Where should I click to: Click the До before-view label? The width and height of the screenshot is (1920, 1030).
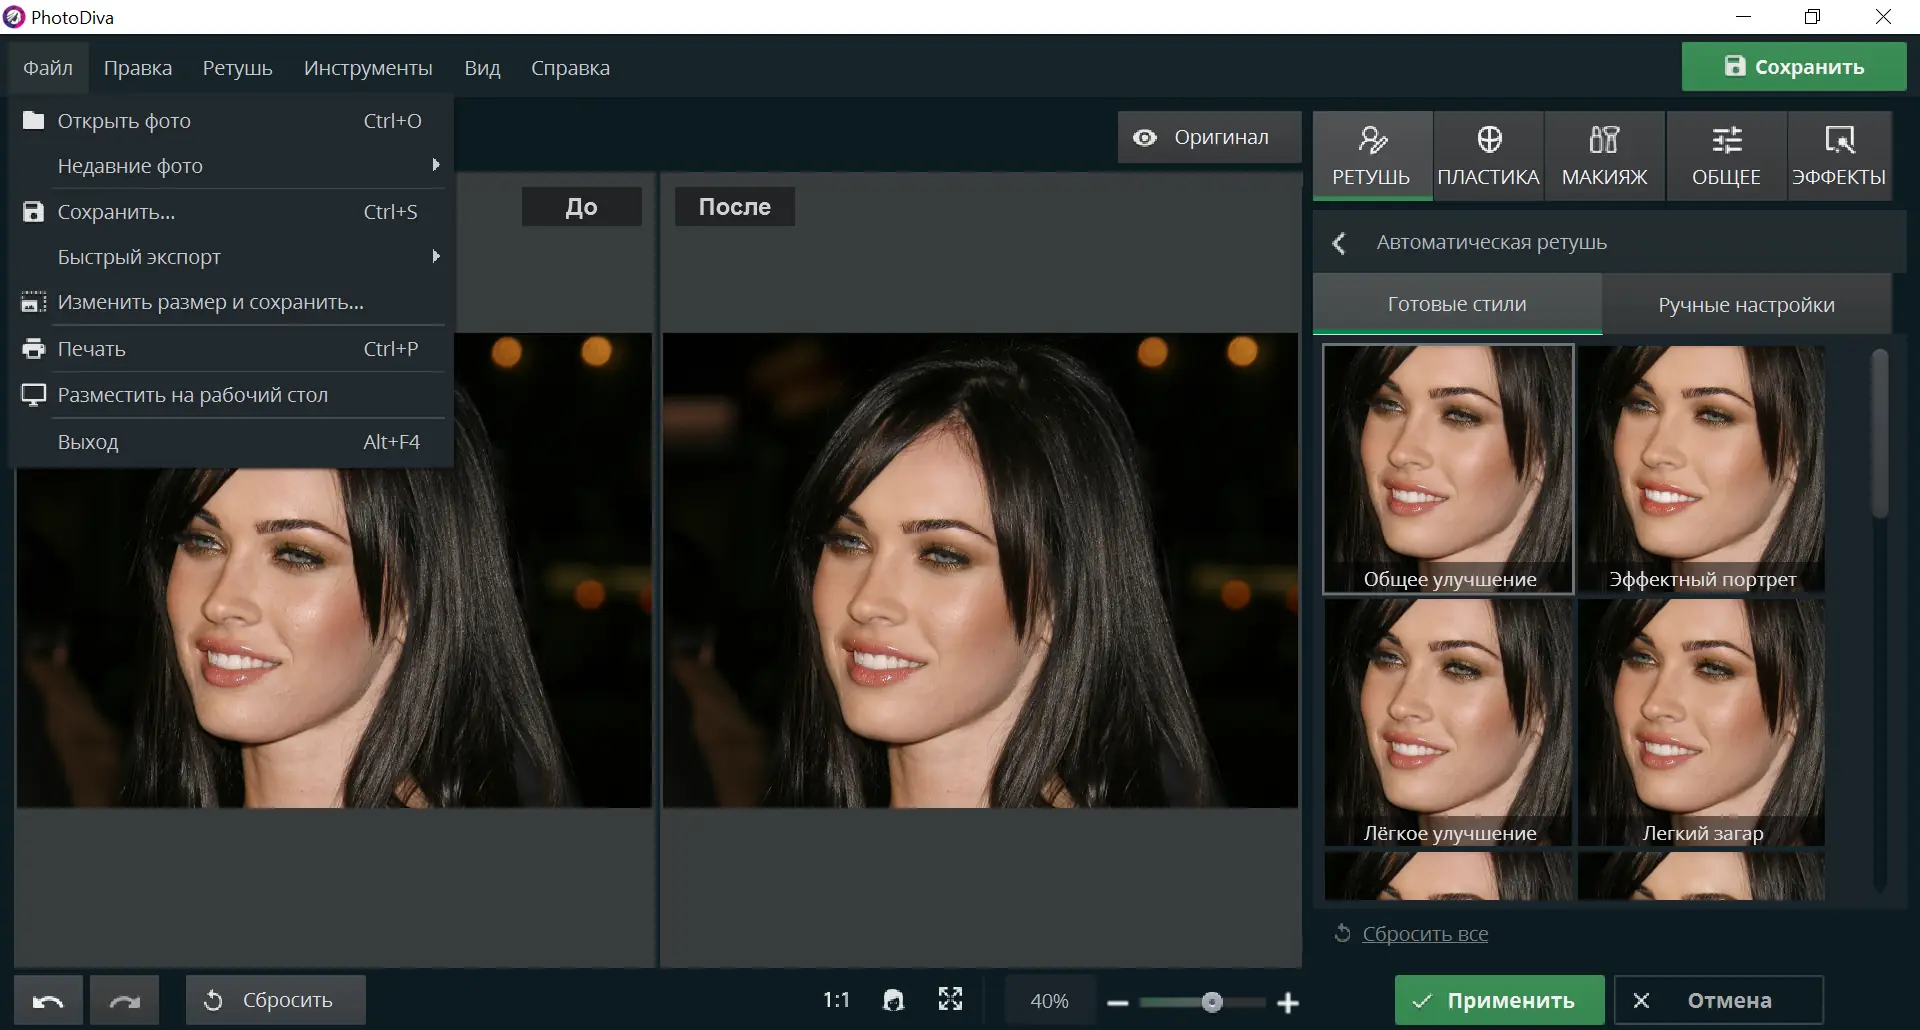click(581, 207)
